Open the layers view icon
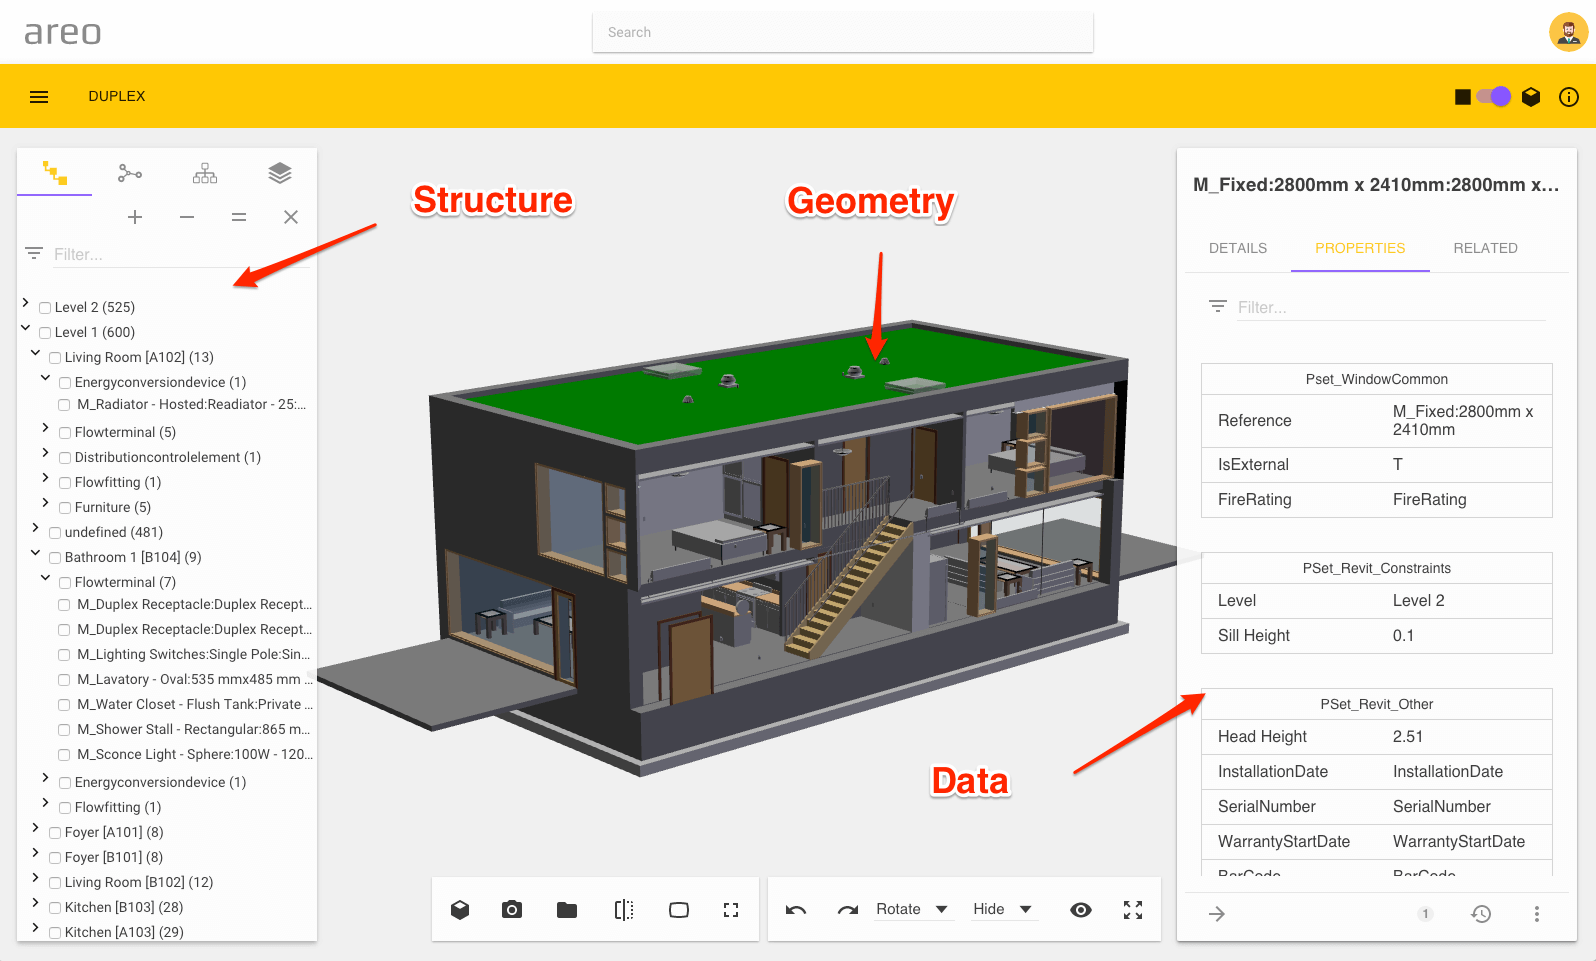Image resolution: width=1596 pixels, height=961 pixels. click(280, 174)
